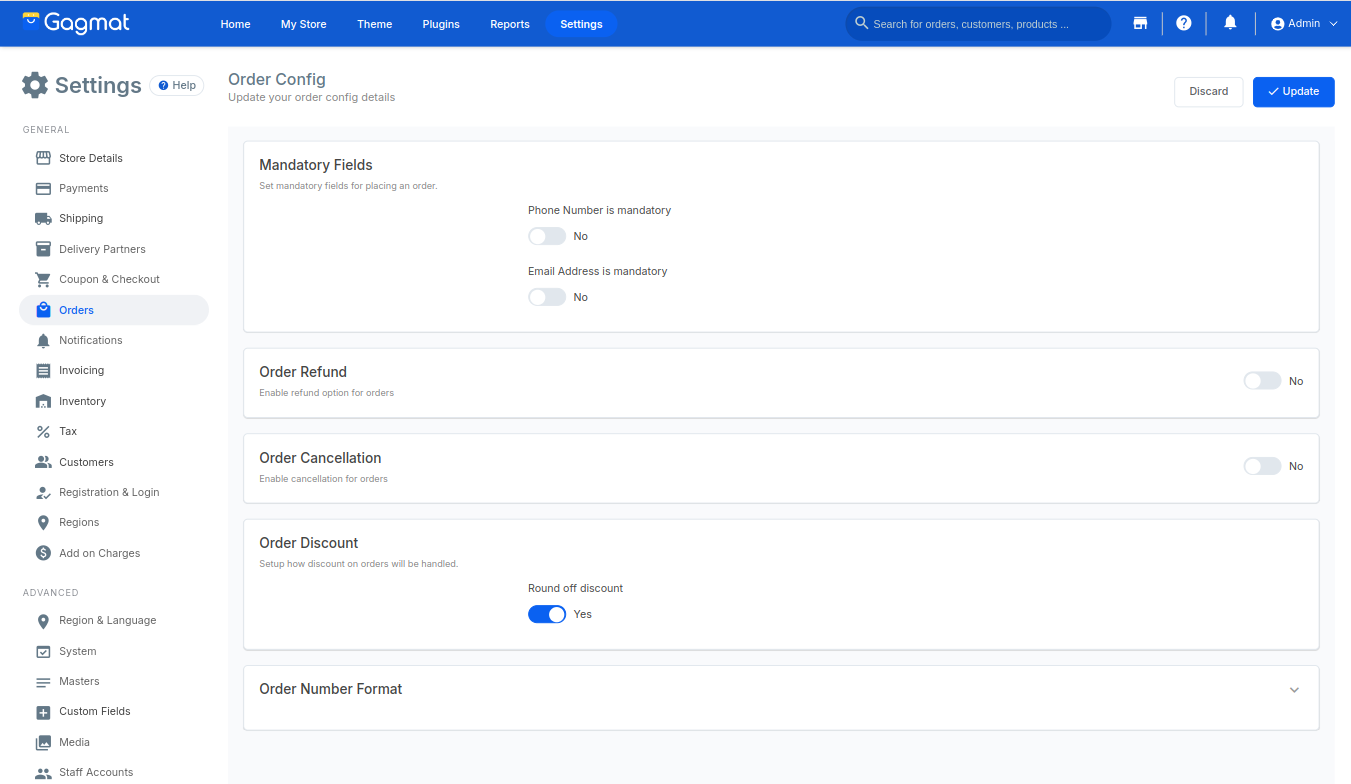Click the Update button

[x=1294, y=91]
